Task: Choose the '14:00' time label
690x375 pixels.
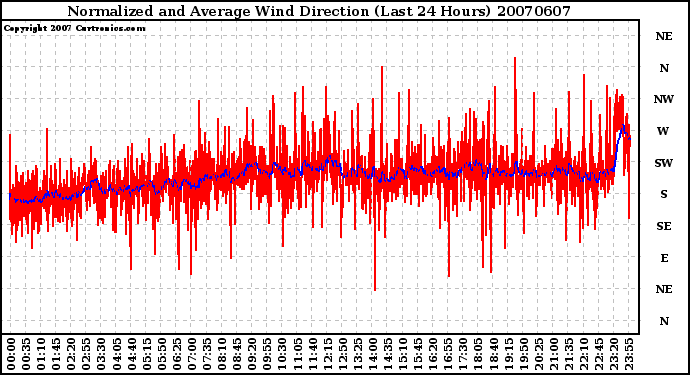Action: tap(372, 354)
